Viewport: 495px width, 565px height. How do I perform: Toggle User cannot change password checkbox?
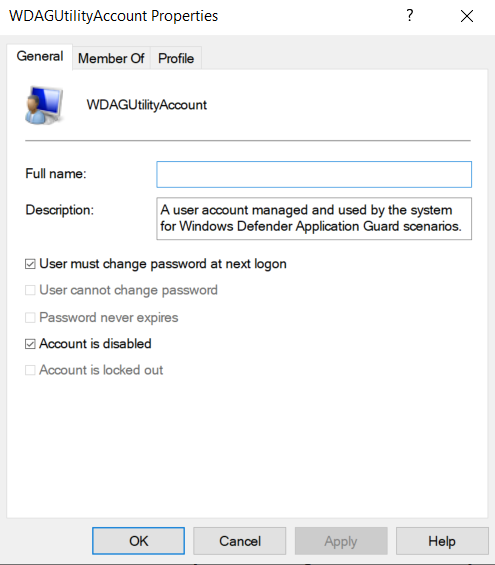[30, 290]
